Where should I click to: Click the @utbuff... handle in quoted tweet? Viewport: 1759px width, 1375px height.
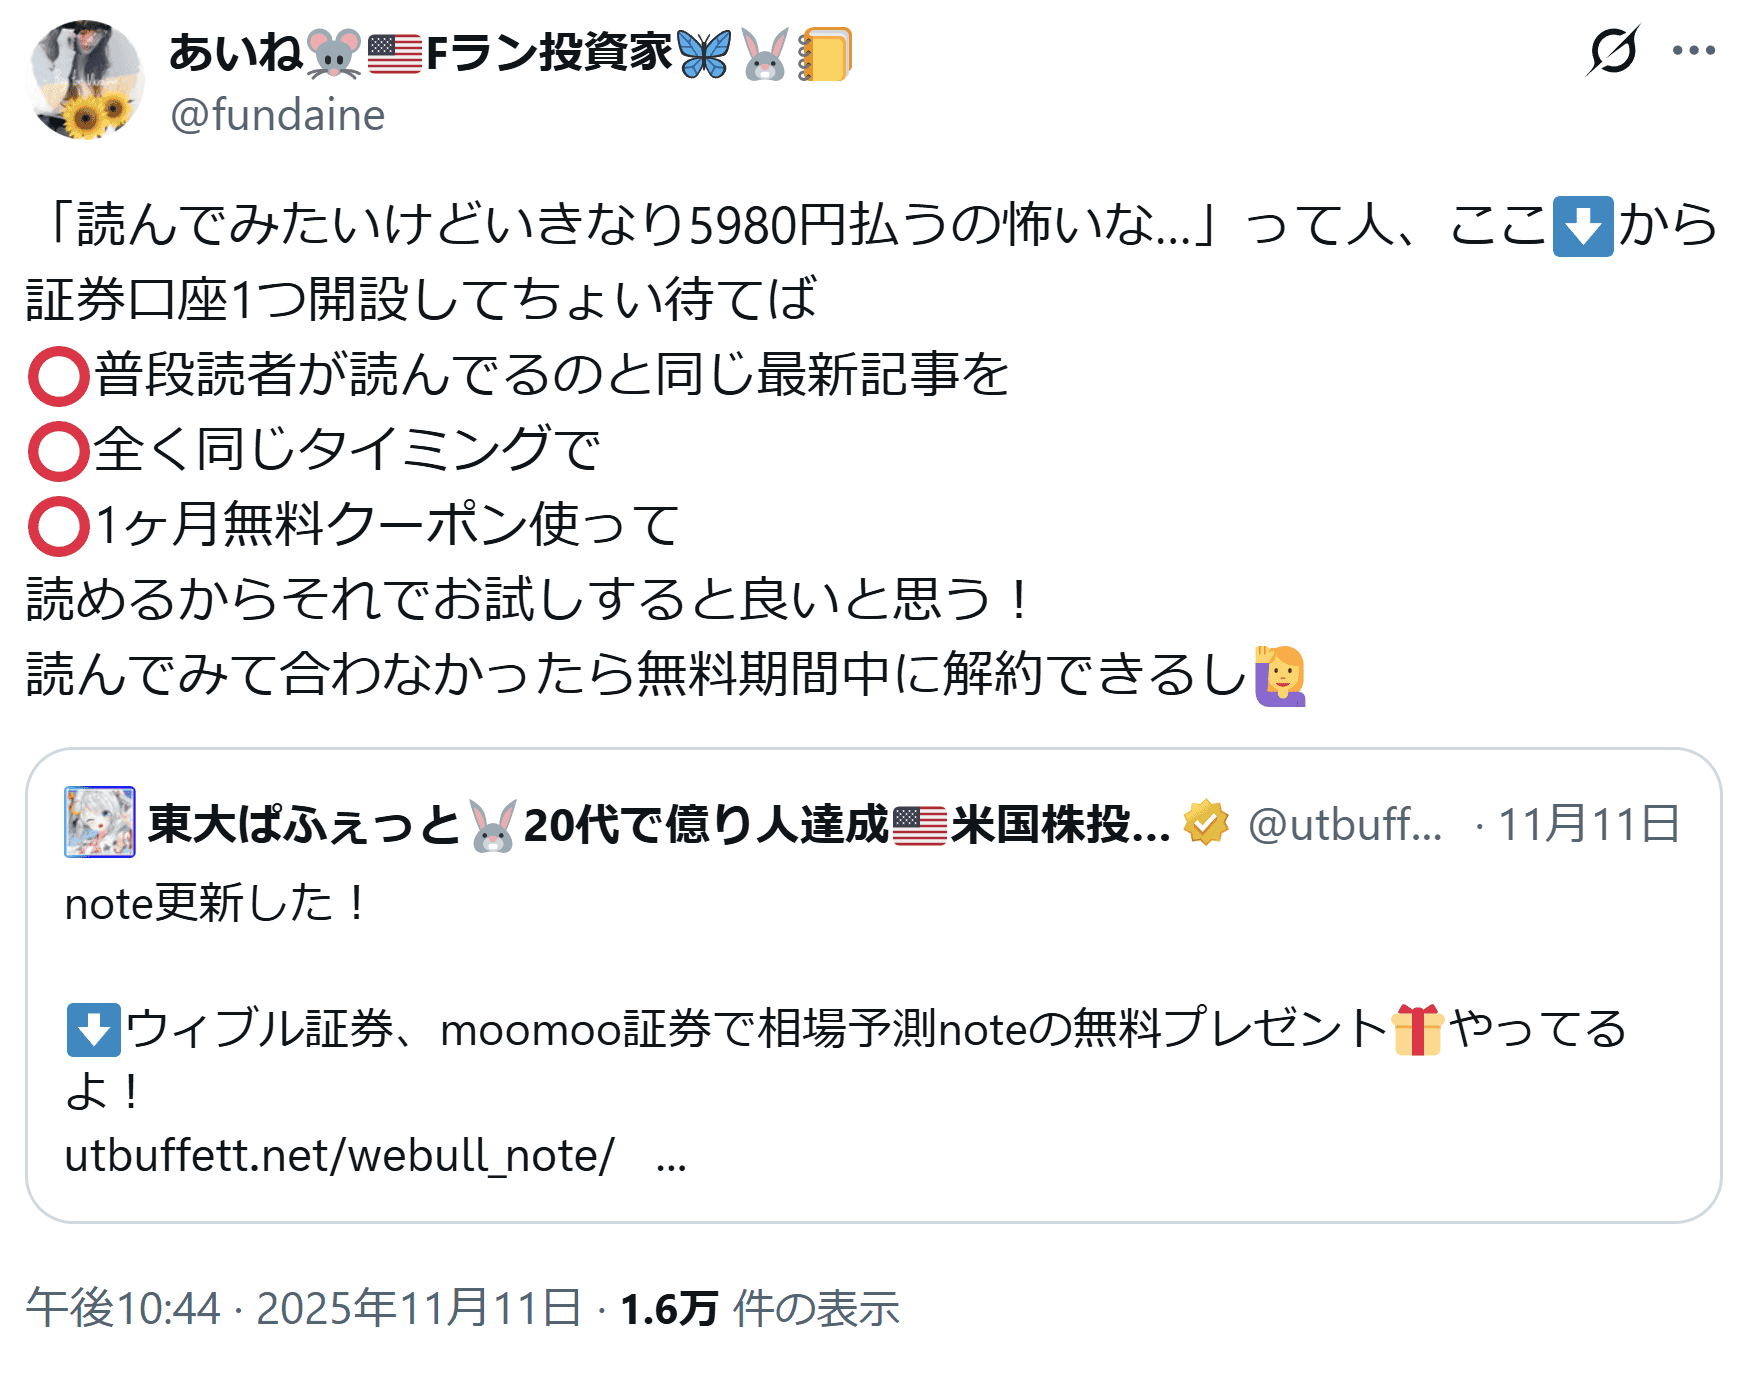pyautogui.click(x=1345, y=824)
